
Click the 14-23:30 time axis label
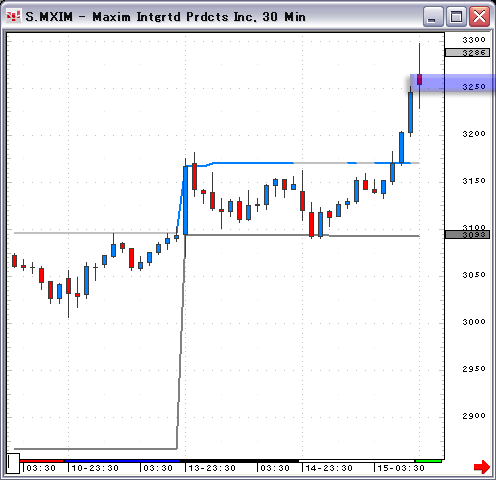329,468
